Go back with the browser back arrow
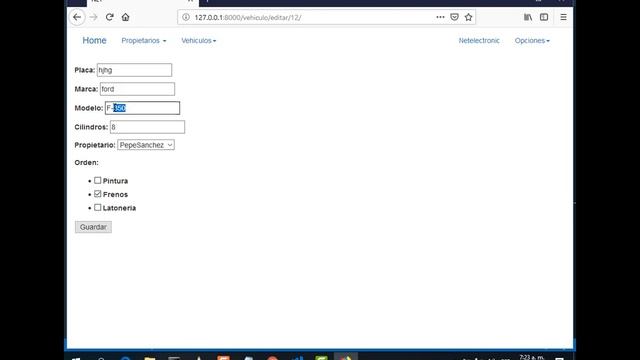Viewport: 640px width, 360px height. pyautogui.click(x=77, y=17)
